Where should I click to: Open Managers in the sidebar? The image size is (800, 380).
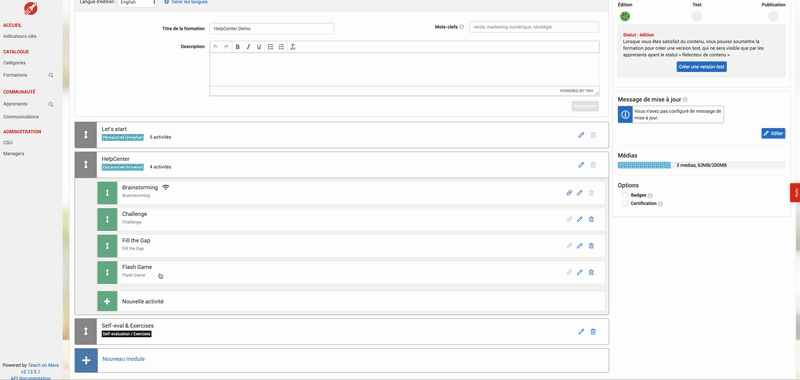tap(13, 154)
